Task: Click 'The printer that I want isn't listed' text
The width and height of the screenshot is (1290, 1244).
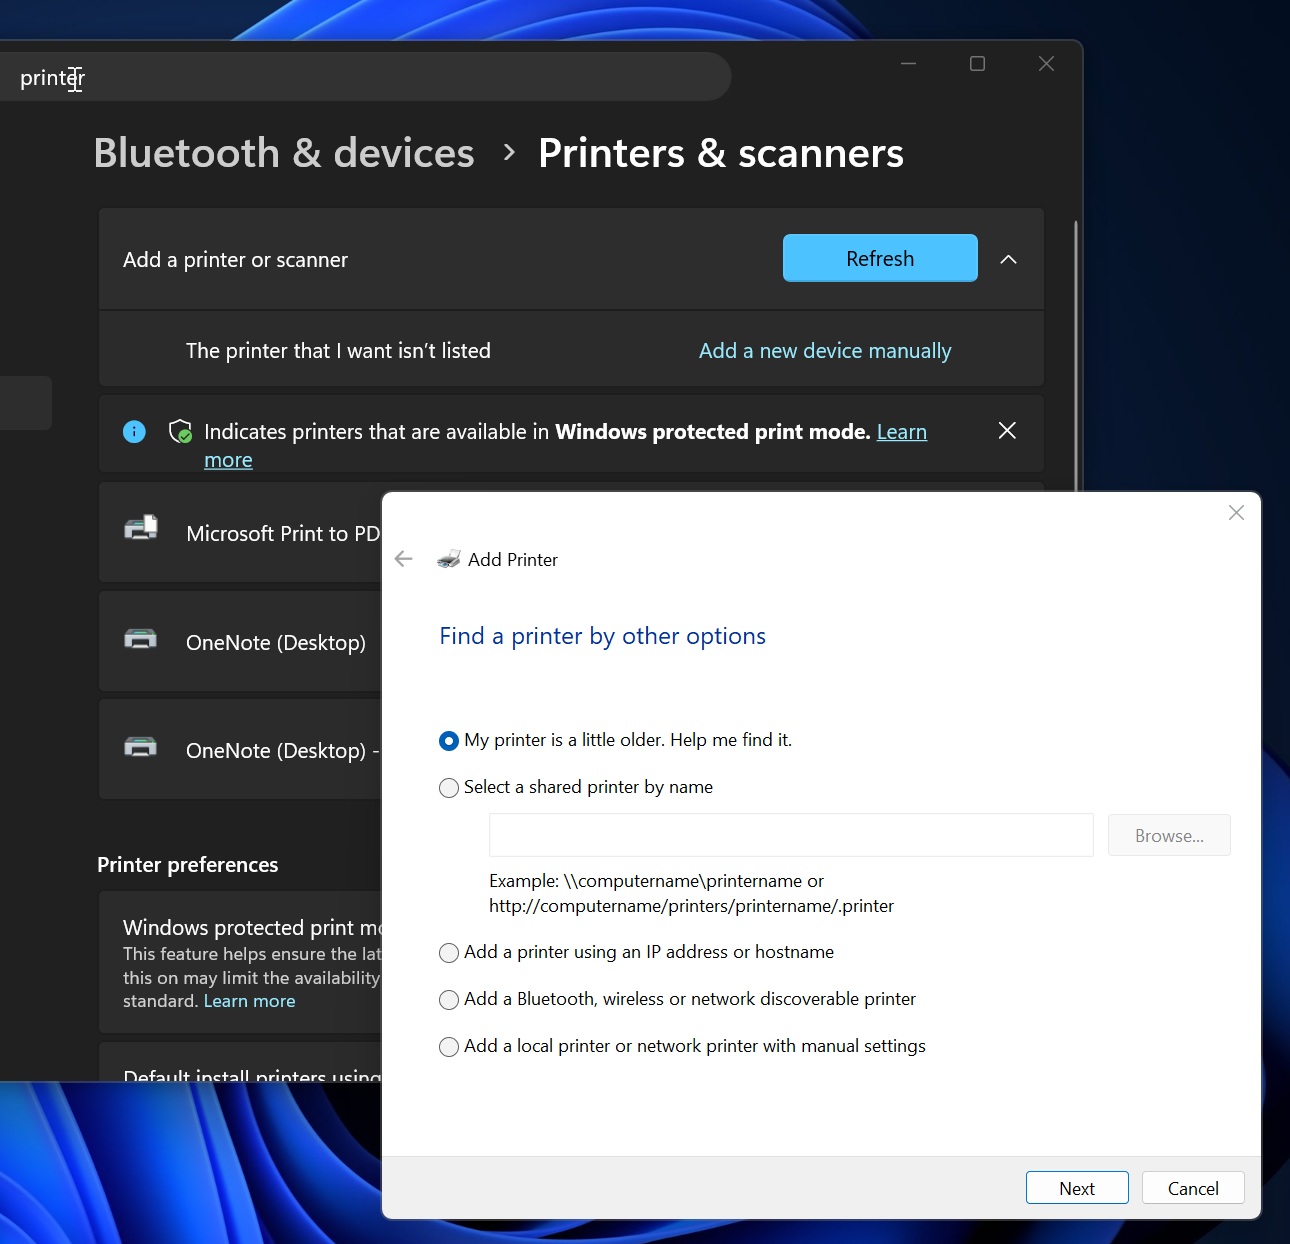Action: (338, 351)
